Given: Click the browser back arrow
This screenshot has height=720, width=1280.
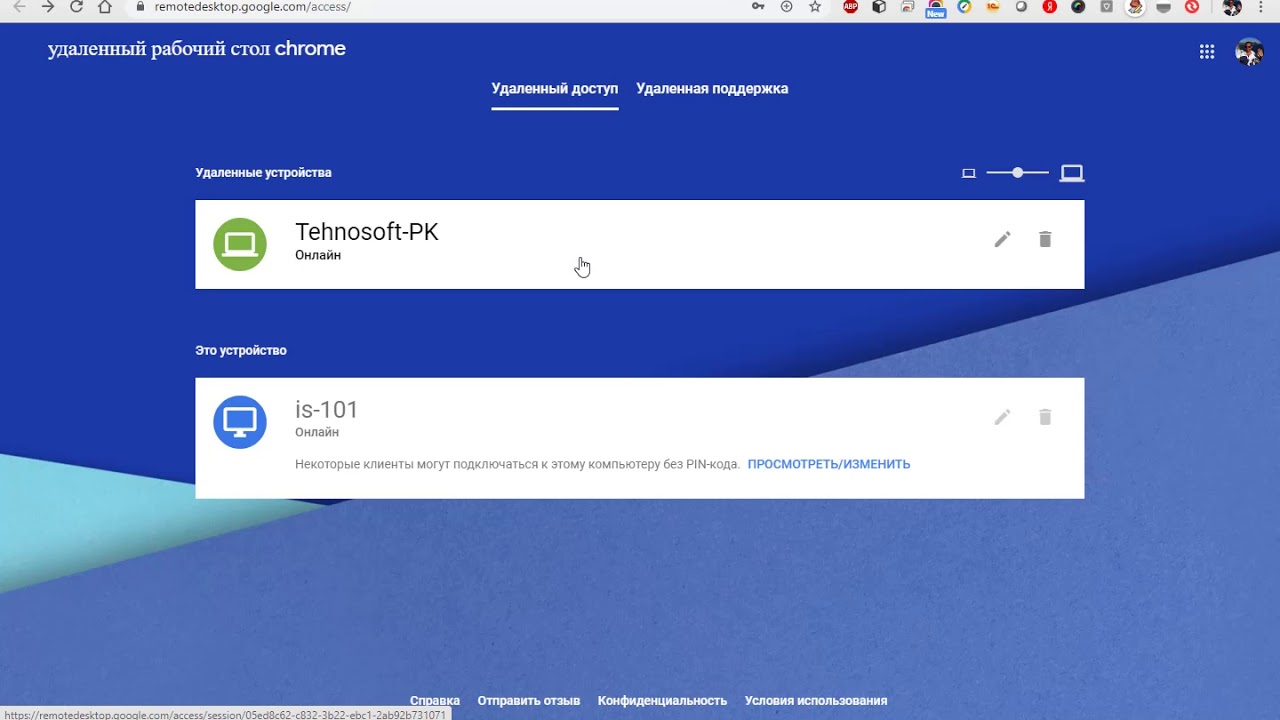Looking at the screenshot, I should 19,7.
